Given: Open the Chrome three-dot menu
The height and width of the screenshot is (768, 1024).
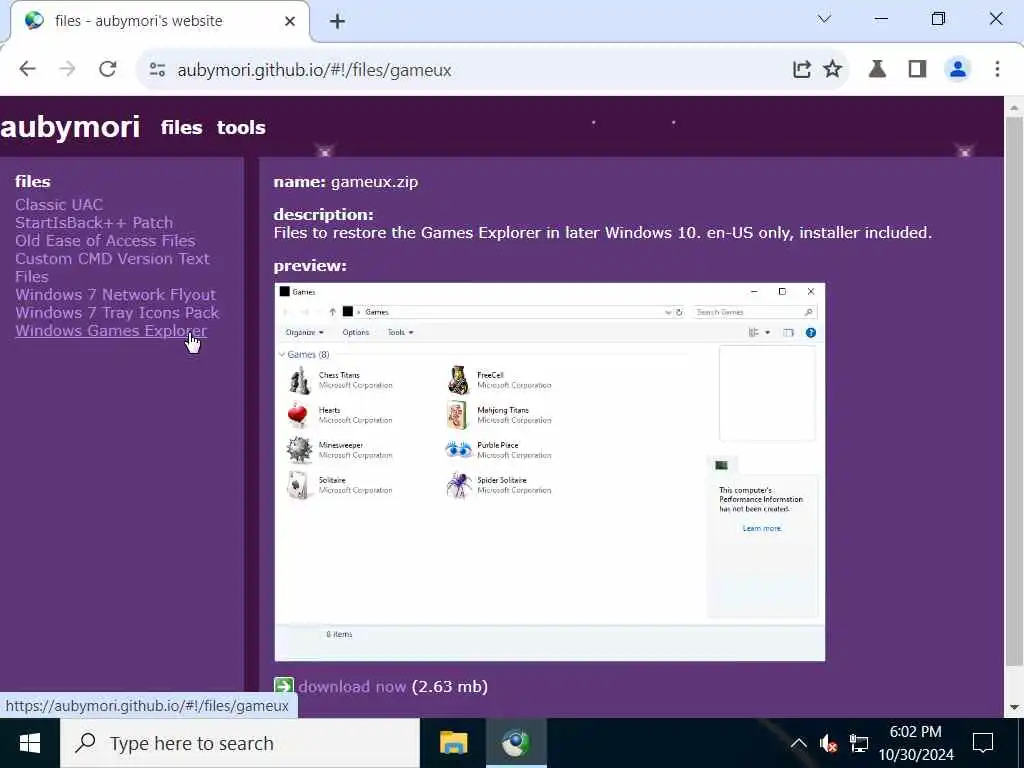Looking at the screenshot, I should point(997,69).
